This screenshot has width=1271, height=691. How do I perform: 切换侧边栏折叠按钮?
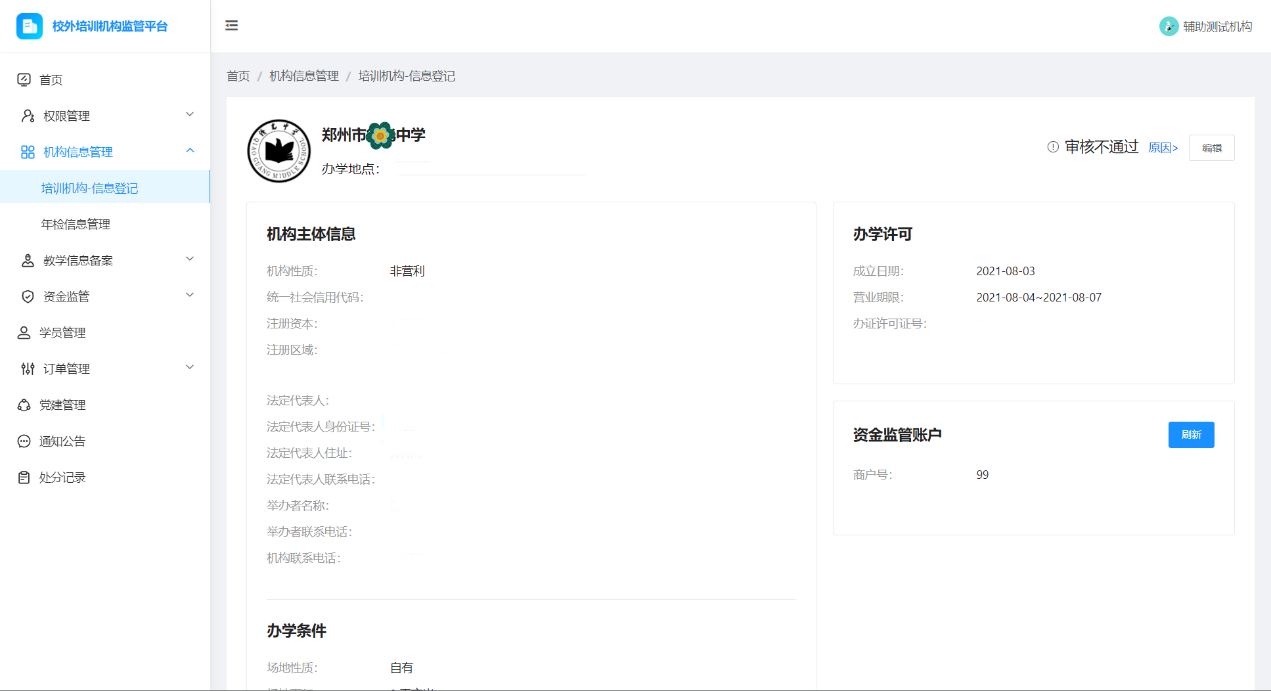pyautogui.click(x=231, y=25)
